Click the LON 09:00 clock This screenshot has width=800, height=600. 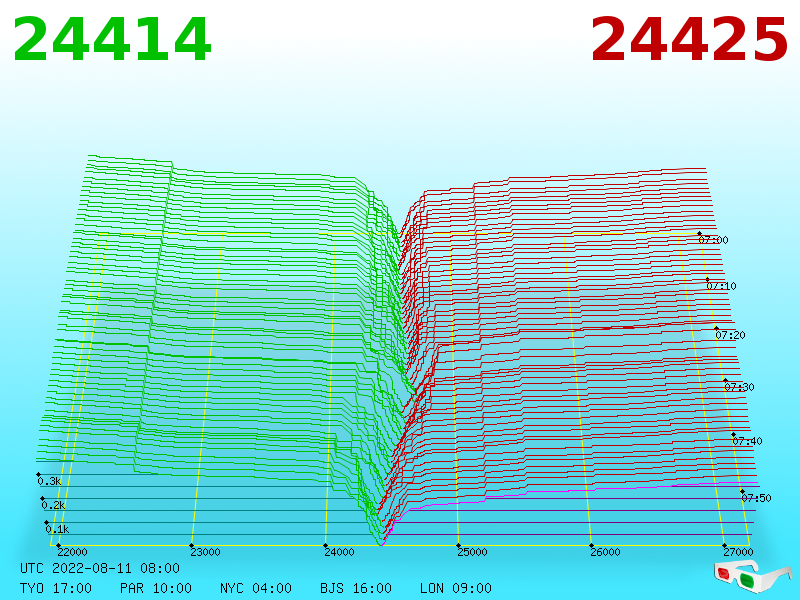(456, 588)
